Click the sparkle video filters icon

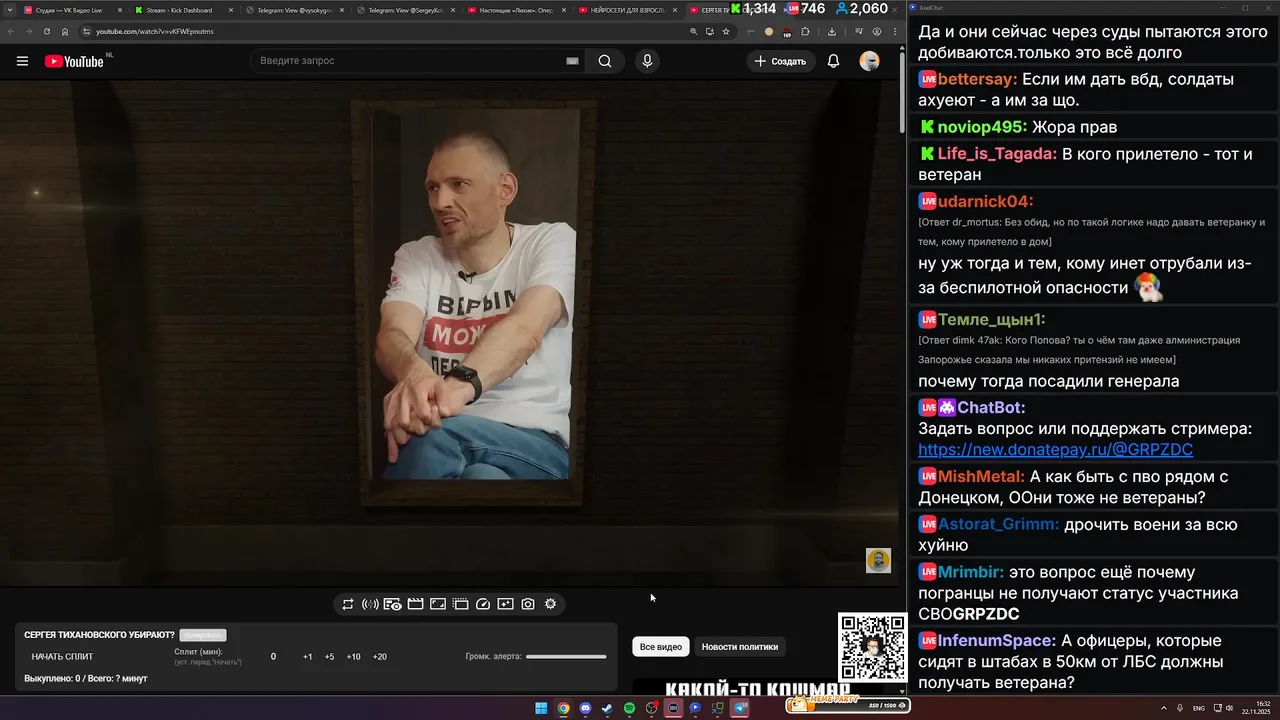[x=505, y=604]
